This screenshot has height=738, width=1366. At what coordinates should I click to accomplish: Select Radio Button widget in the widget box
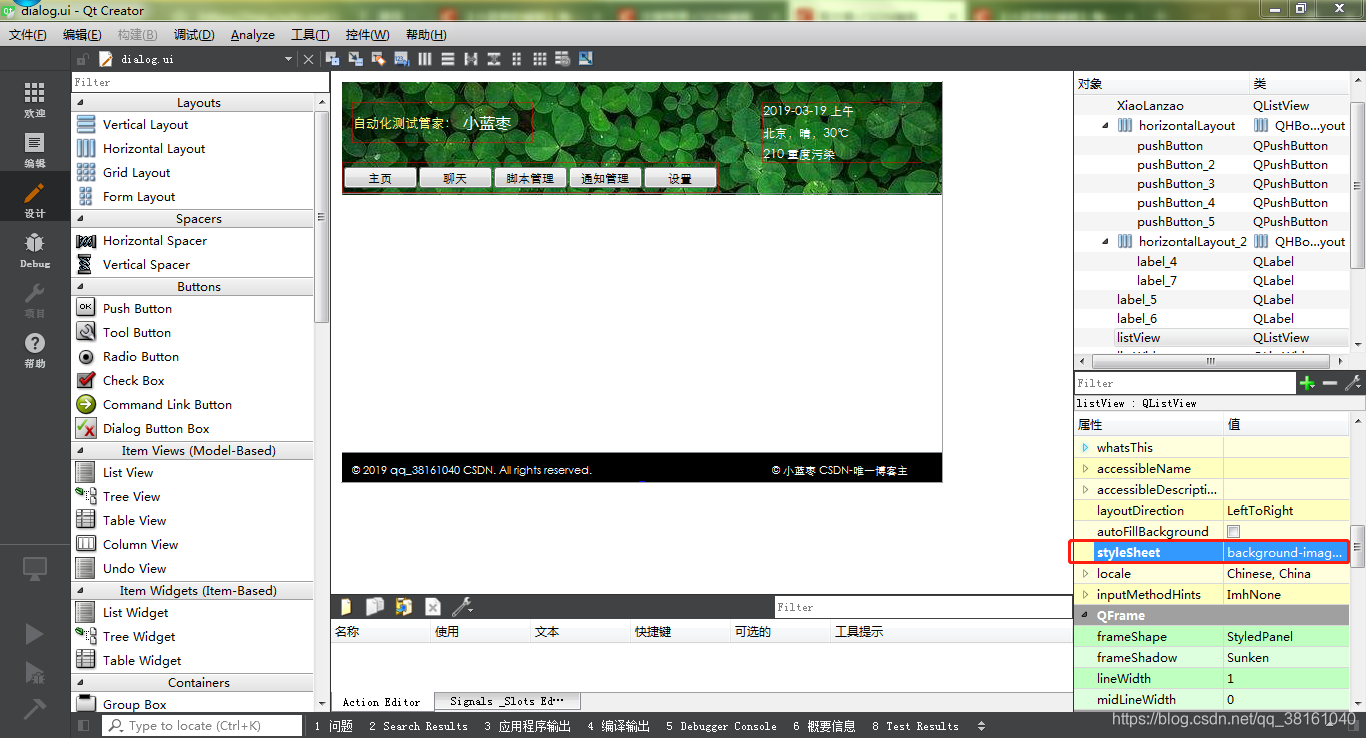pos(140,356)
